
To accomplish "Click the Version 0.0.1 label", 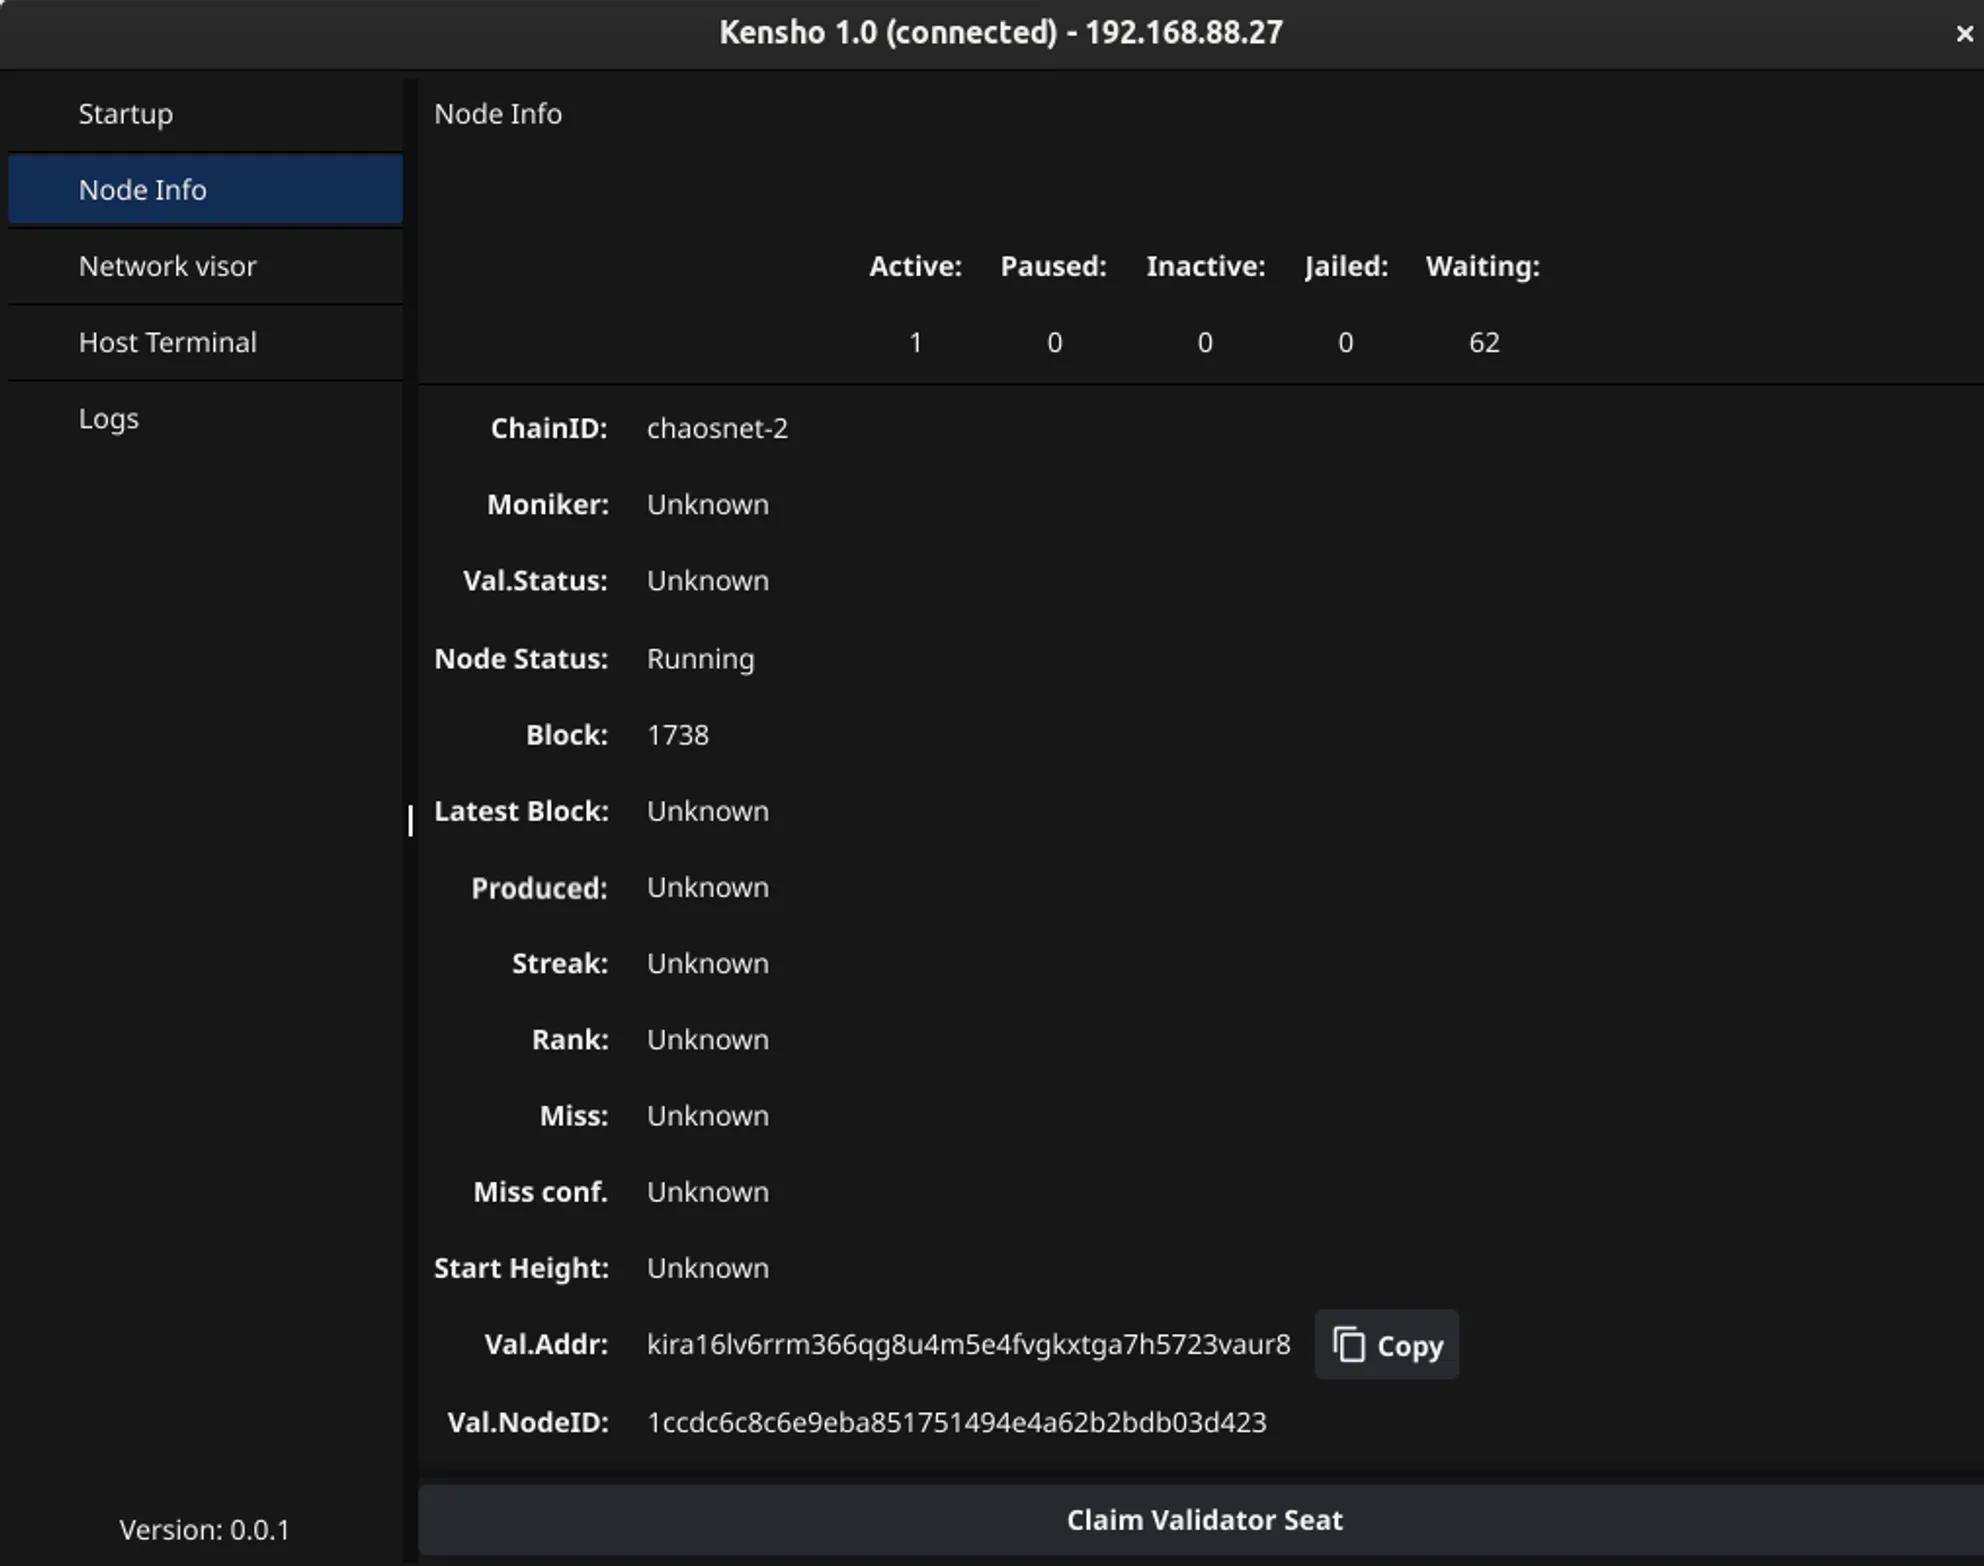I will [204, 1530].
